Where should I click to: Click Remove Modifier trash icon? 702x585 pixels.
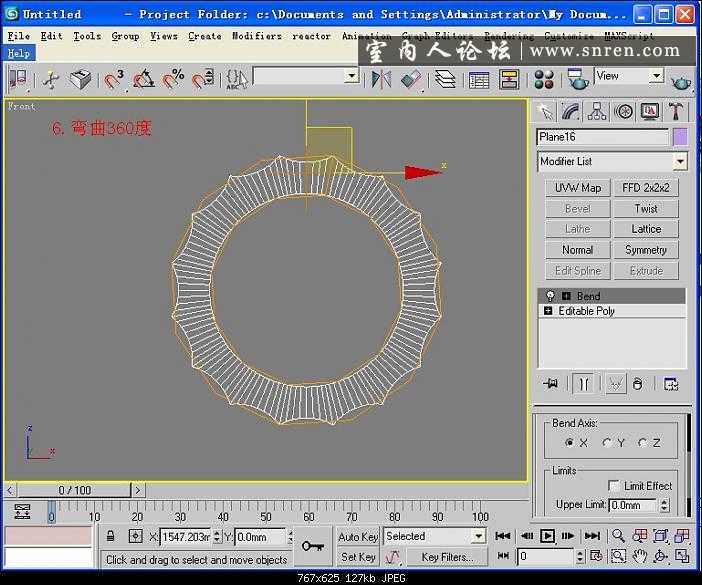[x=638, y=384]
